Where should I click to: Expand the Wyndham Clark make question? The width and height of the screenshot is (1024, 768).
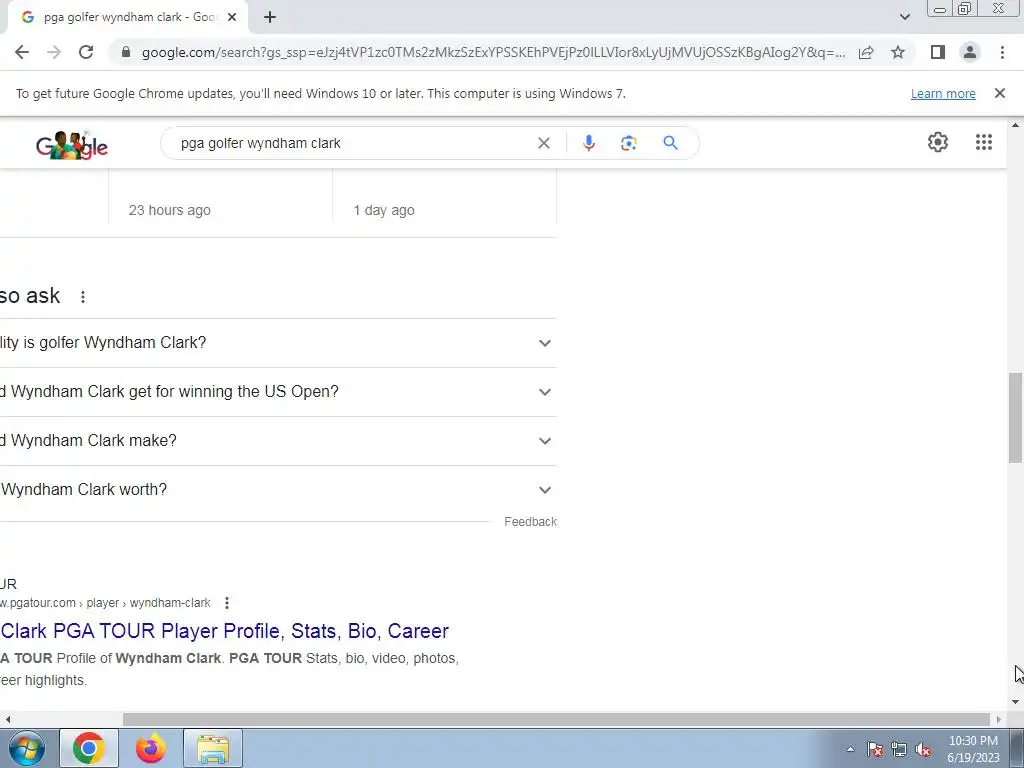pos(278,441)
